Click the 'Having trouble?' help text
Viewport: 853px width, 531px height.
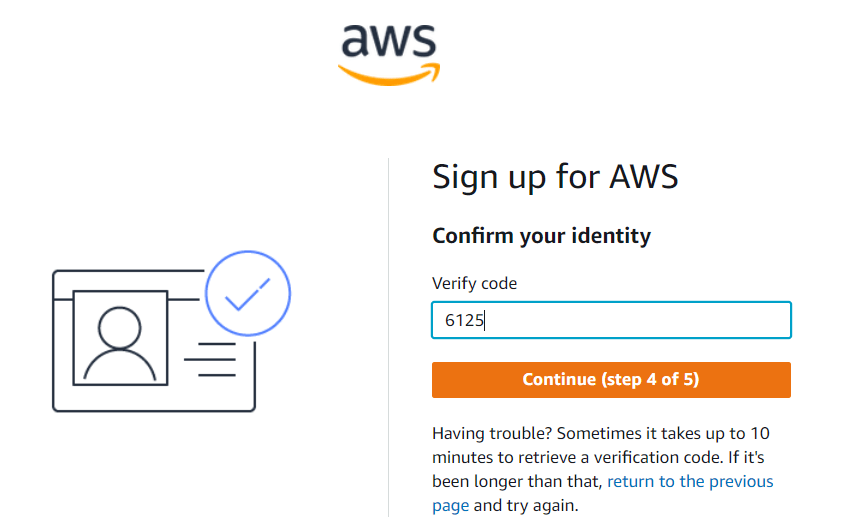click(x=492, y=434)
